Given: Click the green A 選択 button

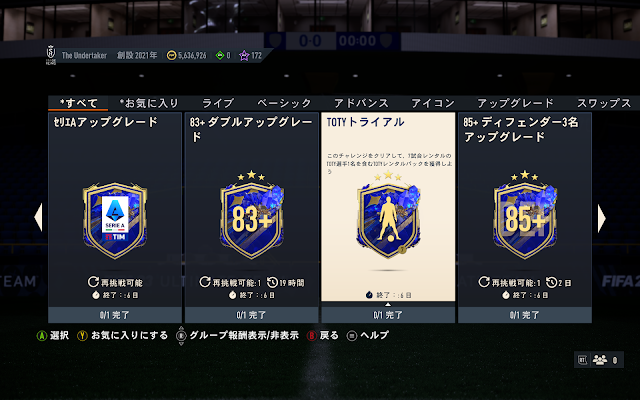Looking at the screenshot, I should coord(42,336).
